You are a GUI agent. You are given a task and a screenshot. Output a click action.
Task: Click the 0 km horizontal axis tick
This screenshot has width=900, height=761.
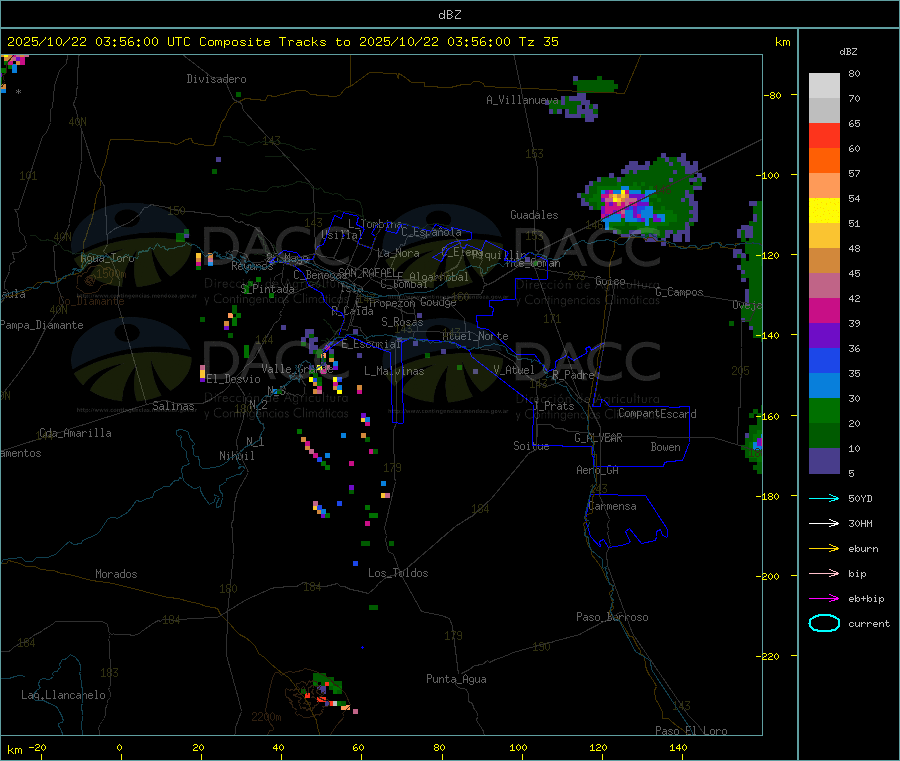coord(119,747)
